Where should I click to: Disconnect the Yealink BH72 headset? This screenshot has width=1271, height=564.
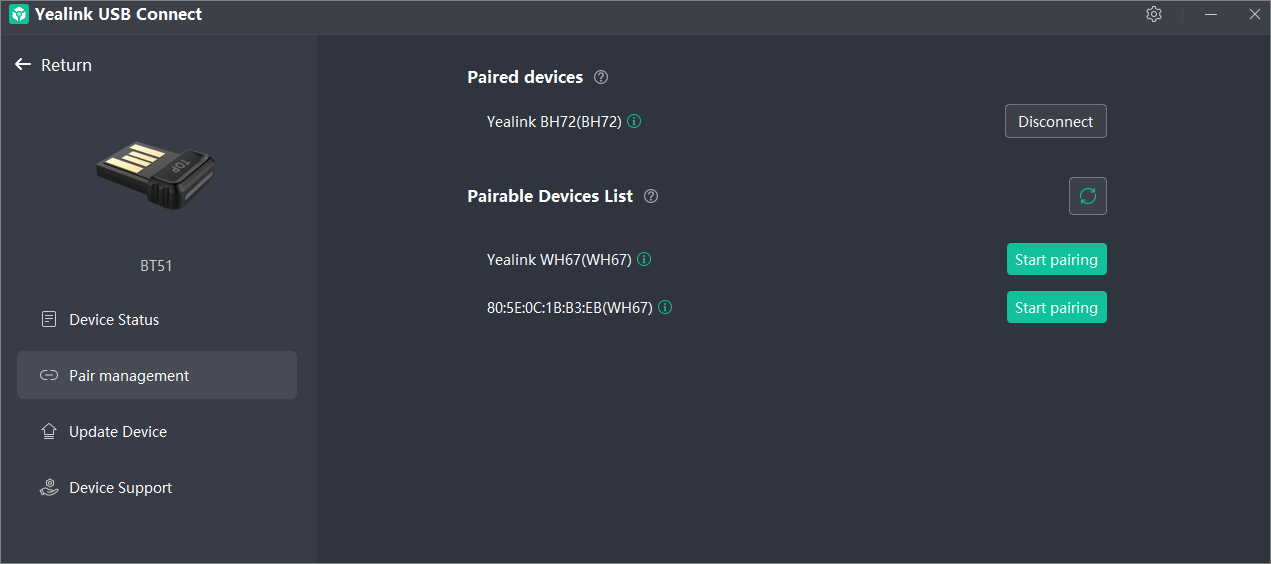pos(1055,121)
